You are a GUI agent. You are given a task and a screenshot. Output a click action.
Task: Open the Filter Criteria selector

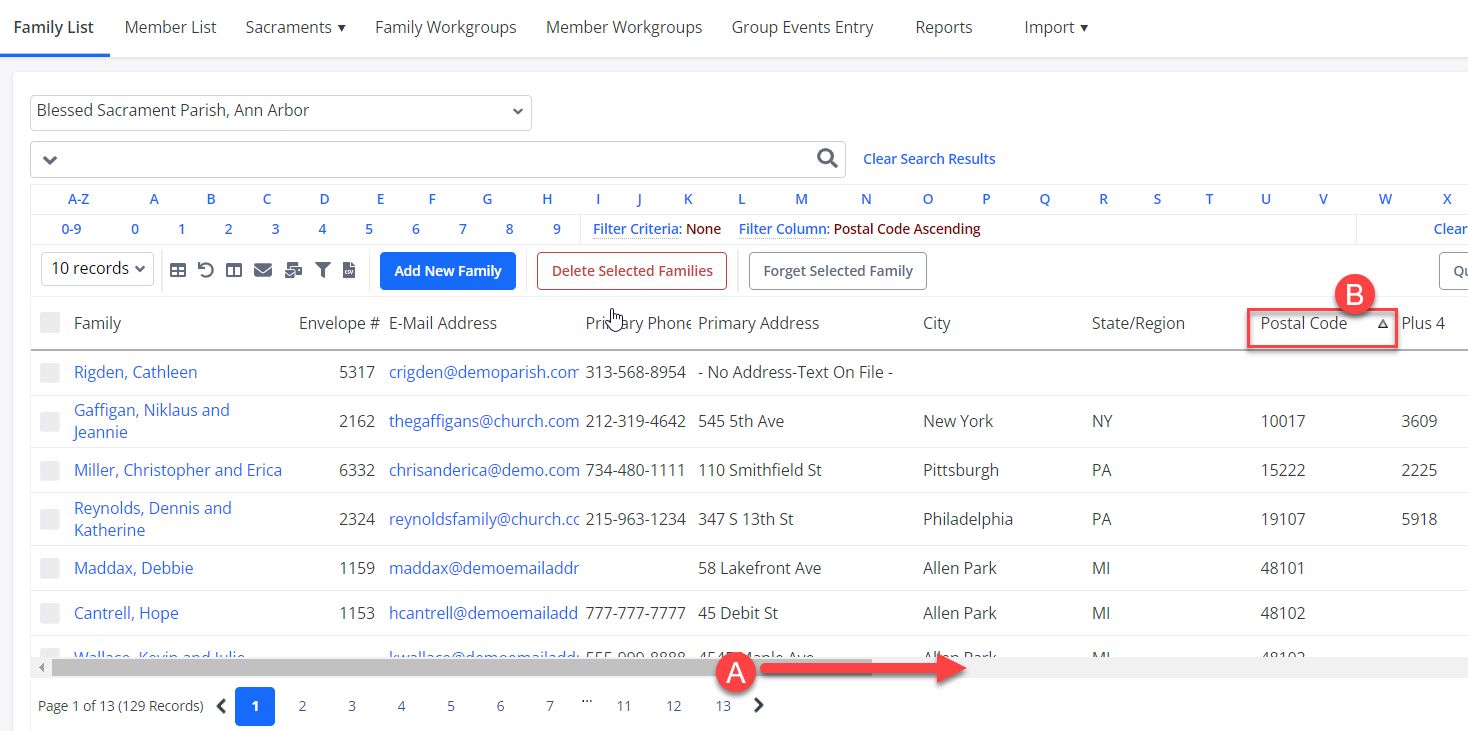637,229
